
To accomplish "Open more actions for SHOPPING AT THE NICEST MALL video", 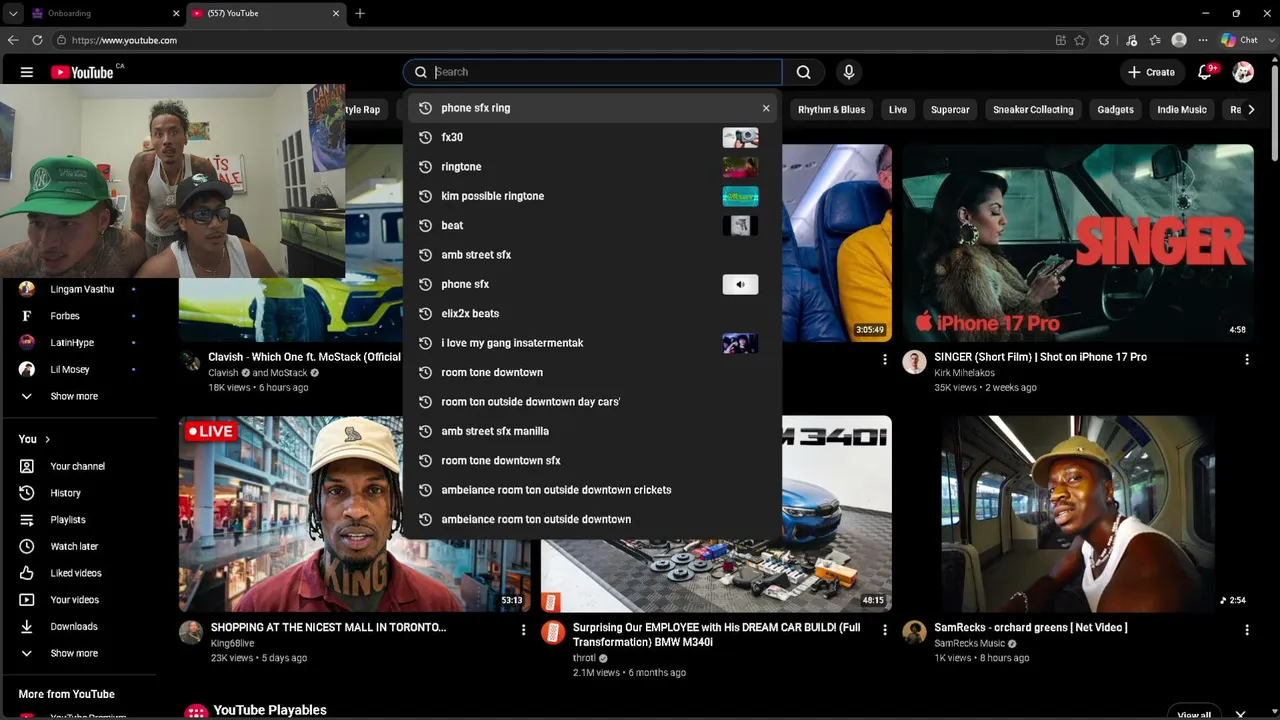I will pyautogui.click(x=523, y=630).
